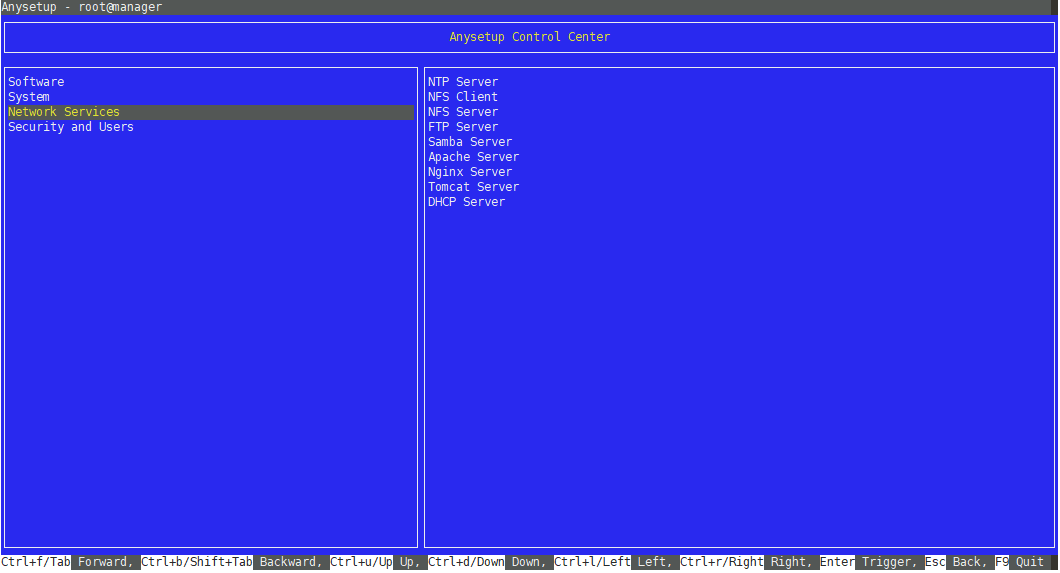1060x573 pixels.
Task: Select Software in the left category list
Action: point(36,82)
